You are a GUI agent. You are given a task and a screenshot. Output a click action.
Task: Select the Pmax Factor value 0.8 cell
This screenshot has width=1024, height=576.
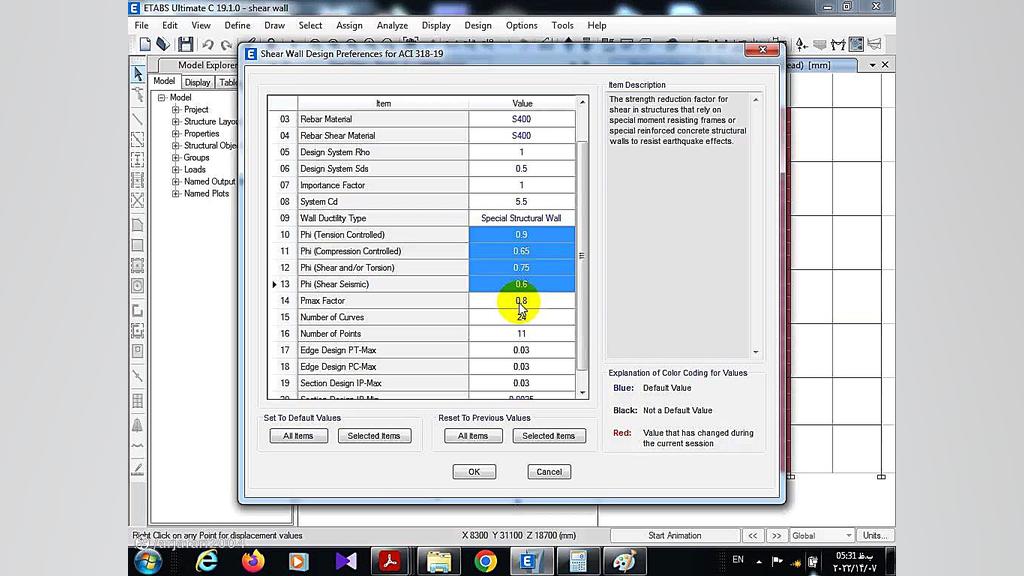522,300
